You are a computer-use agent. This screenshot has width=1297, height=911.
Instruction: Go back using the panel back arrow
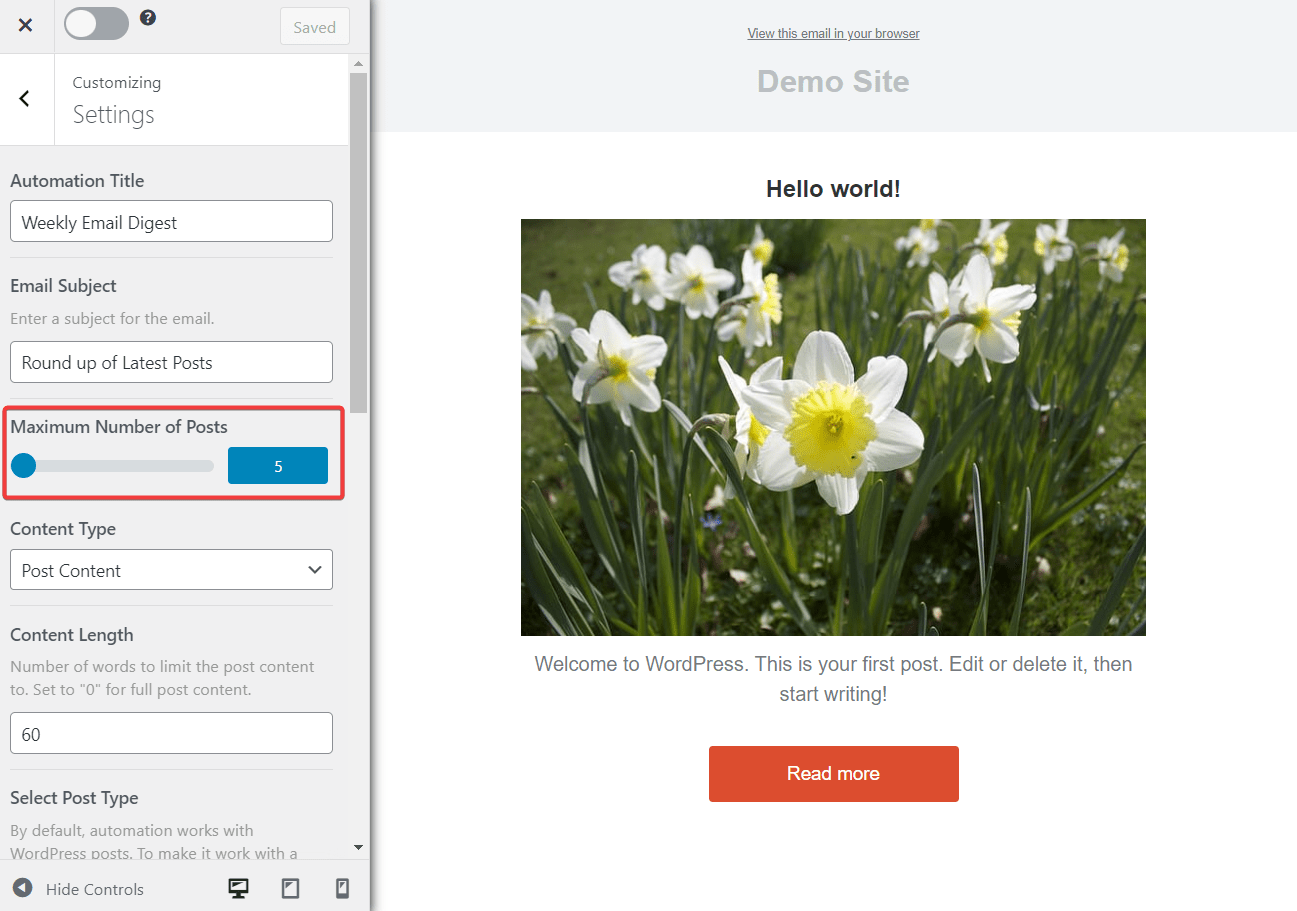(25, 98)
